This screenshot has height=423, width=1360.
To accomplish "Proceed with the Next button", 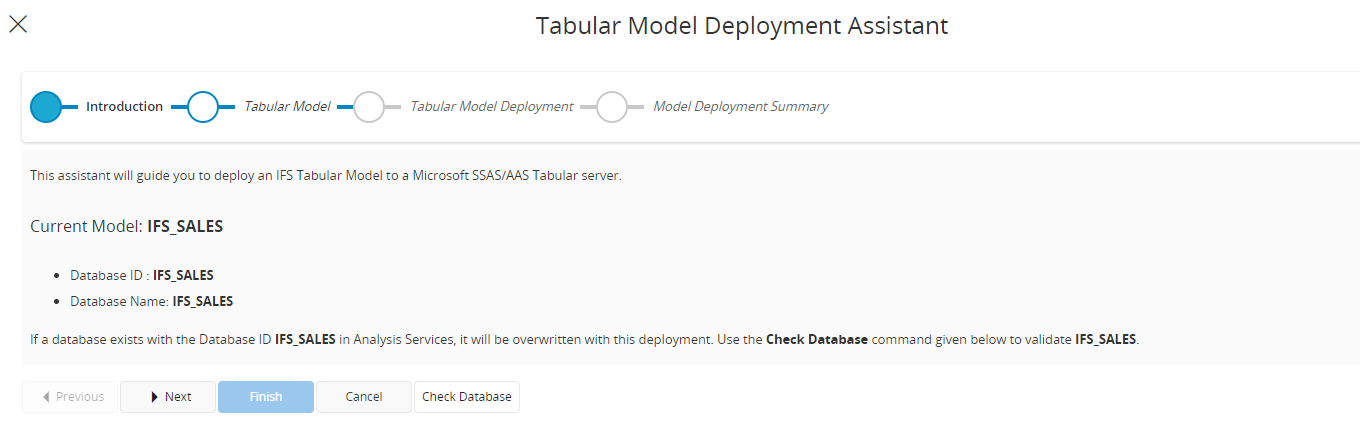I will coord(168,397).
